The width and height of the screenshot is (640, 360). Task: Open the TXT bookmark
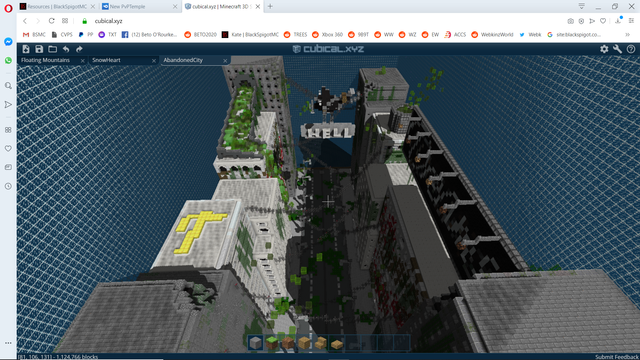click(108, 35)
